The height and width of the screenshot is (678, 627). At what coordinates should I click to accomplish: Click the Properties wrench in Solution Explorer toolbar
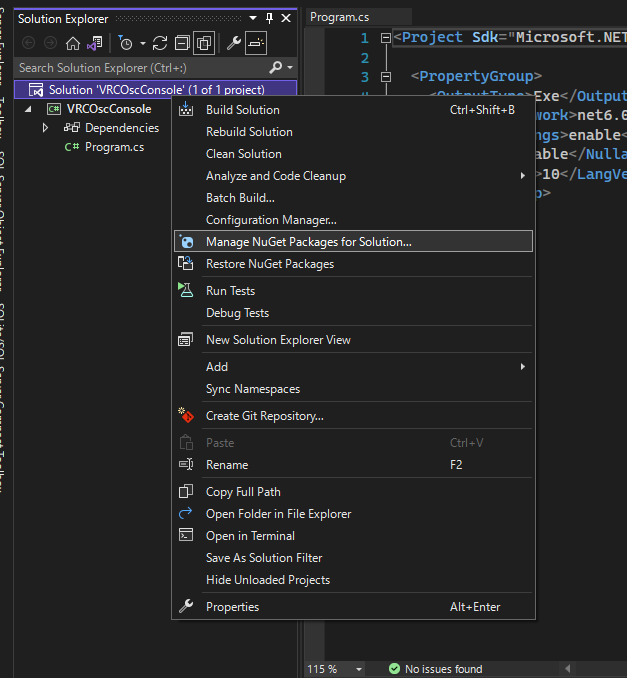234,43
